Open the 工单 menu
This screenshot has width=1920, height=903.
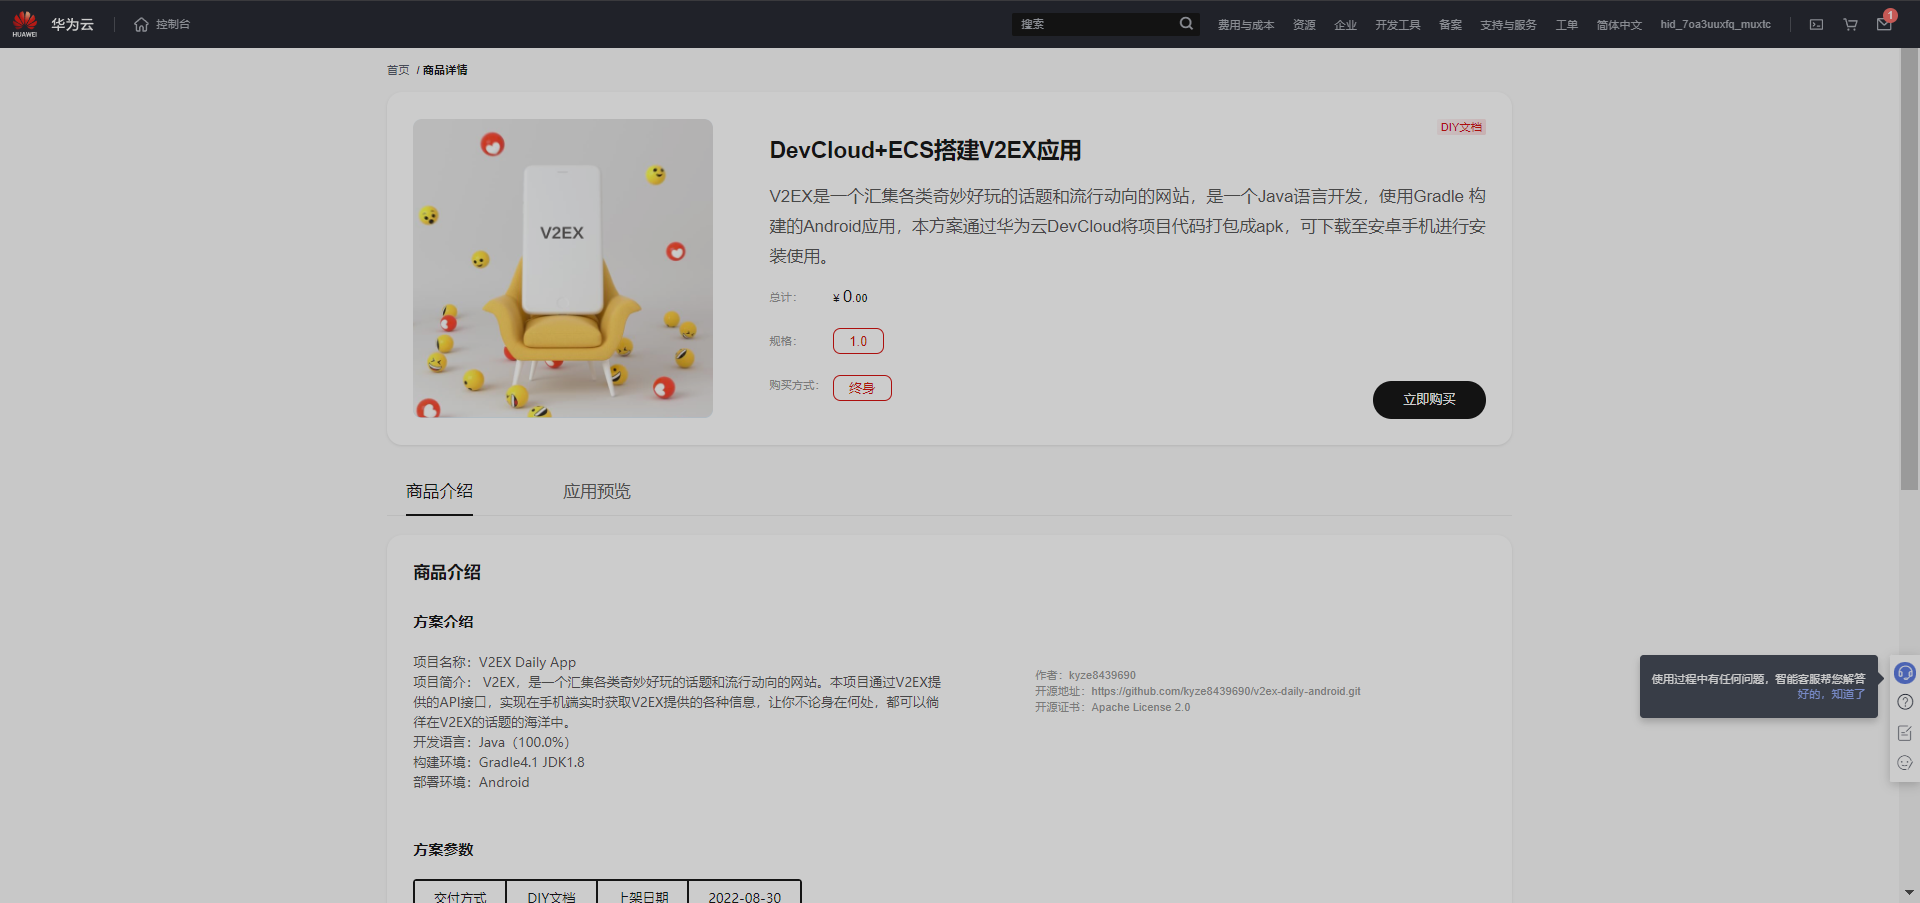point(1567,25)
